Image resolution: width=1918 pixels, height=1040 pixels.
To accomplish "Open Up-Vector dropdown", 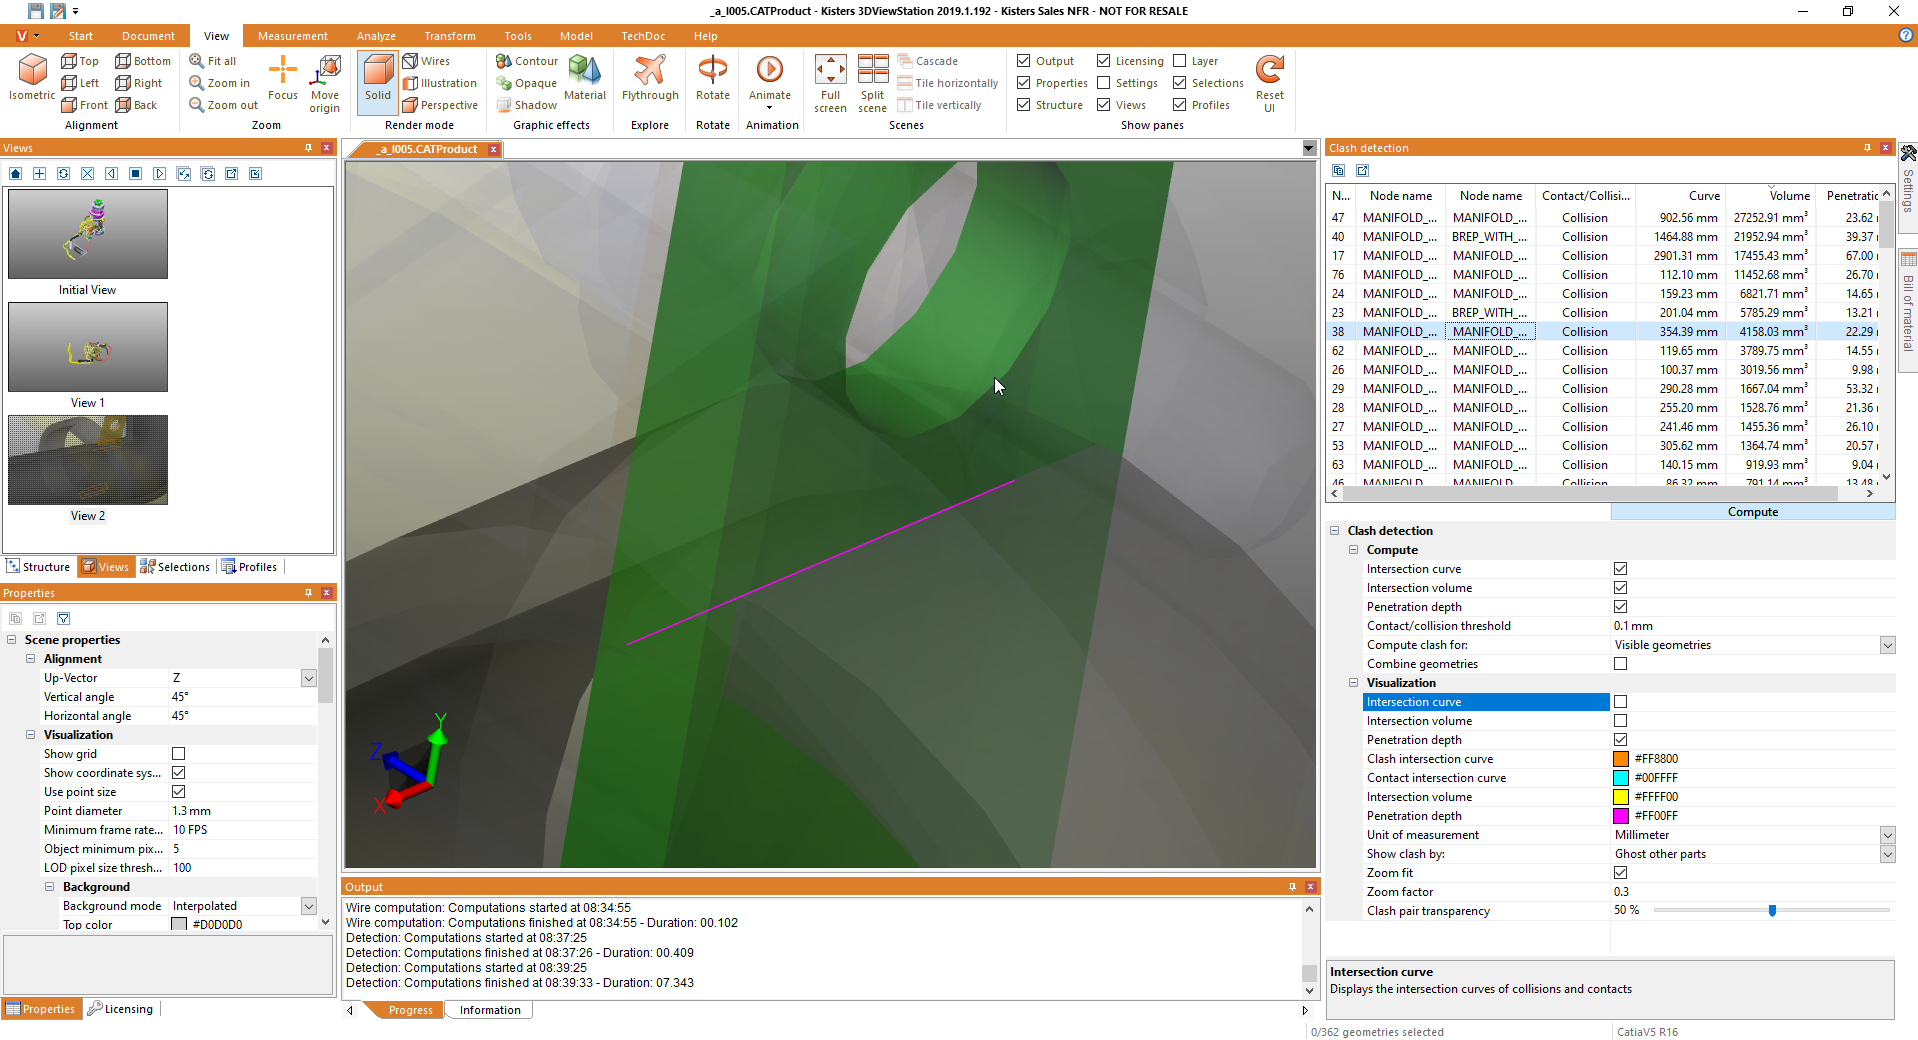I will (x=308, y=678).
